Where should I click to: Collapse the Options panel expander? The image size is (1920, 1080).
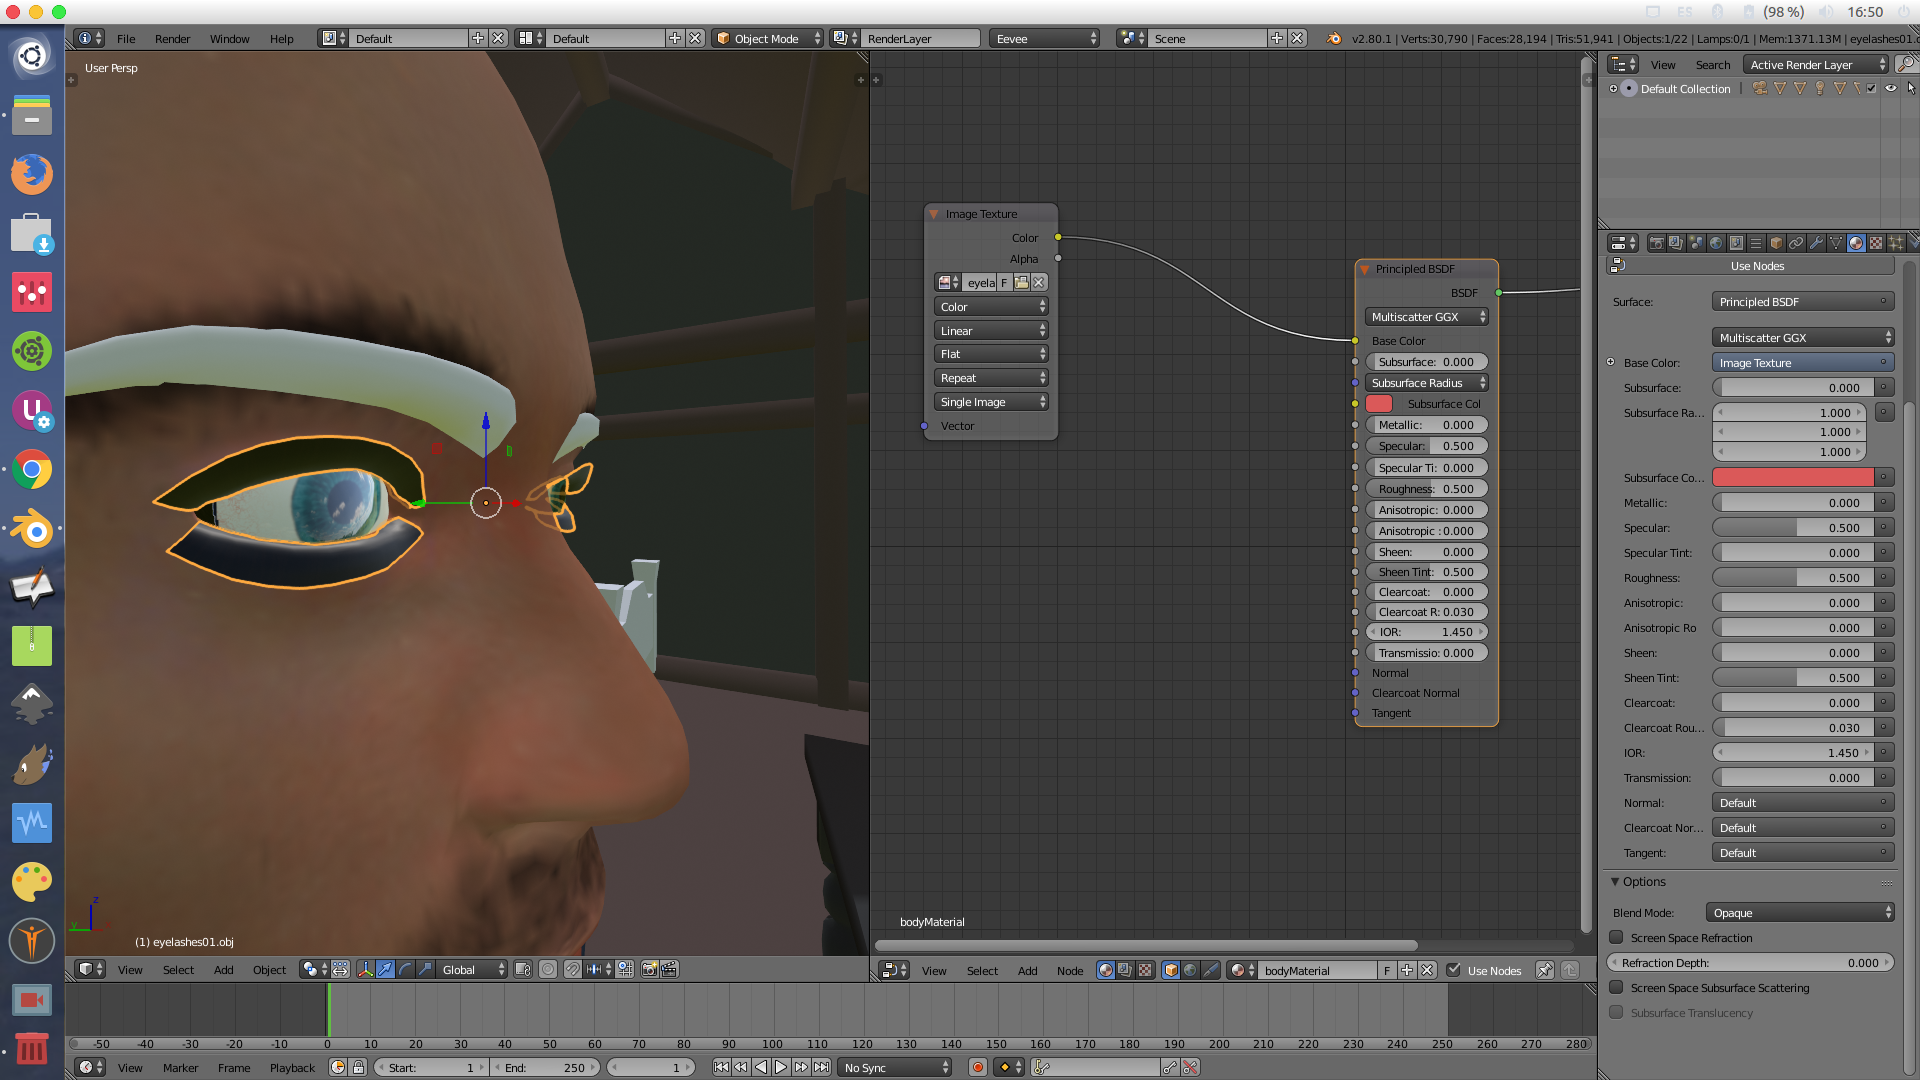click(x=1615, y=882)
